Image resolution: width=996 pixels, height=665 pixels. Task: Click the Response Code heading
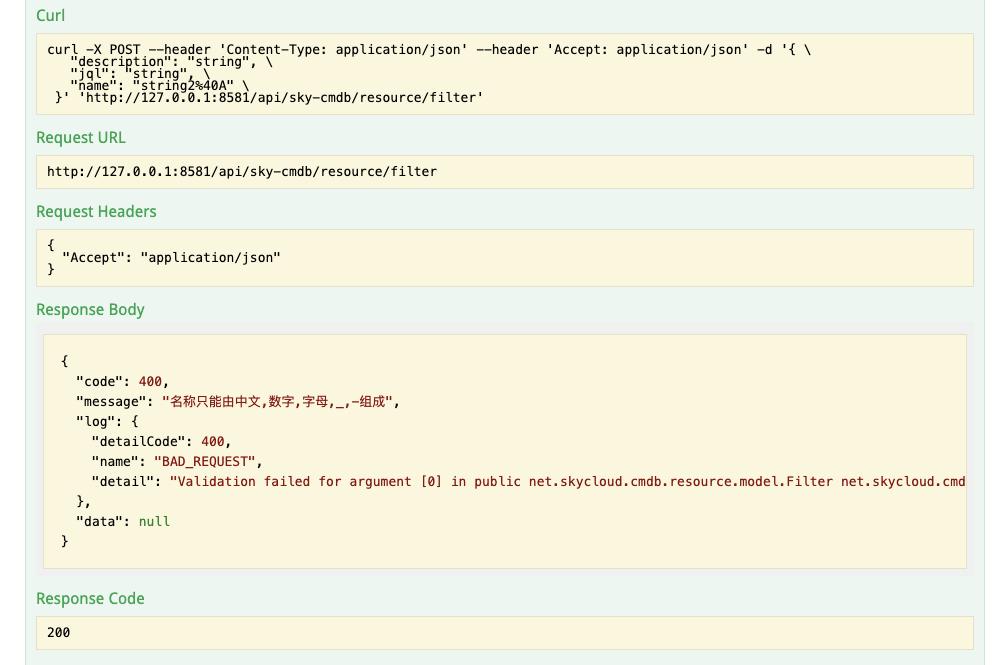click(90, 598)
